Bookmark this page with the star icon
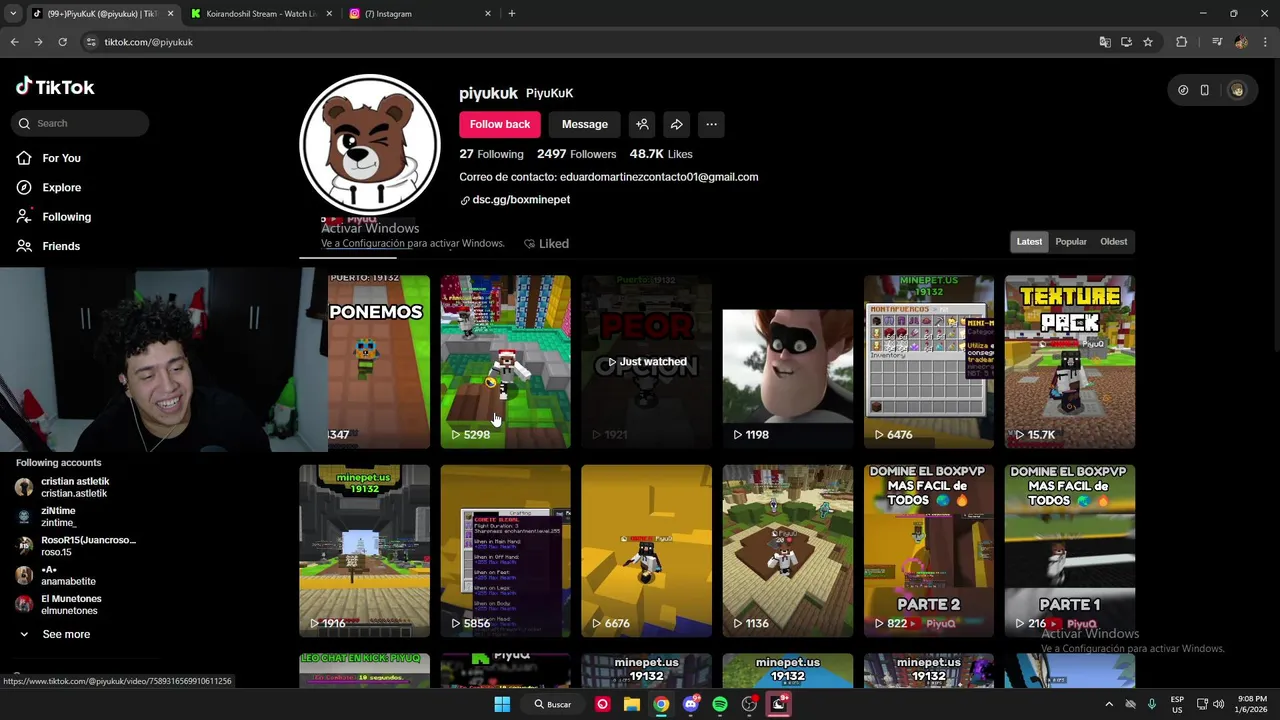Image resolution: width=1280 pixels, height=720 pixels. coord(1148,42)
